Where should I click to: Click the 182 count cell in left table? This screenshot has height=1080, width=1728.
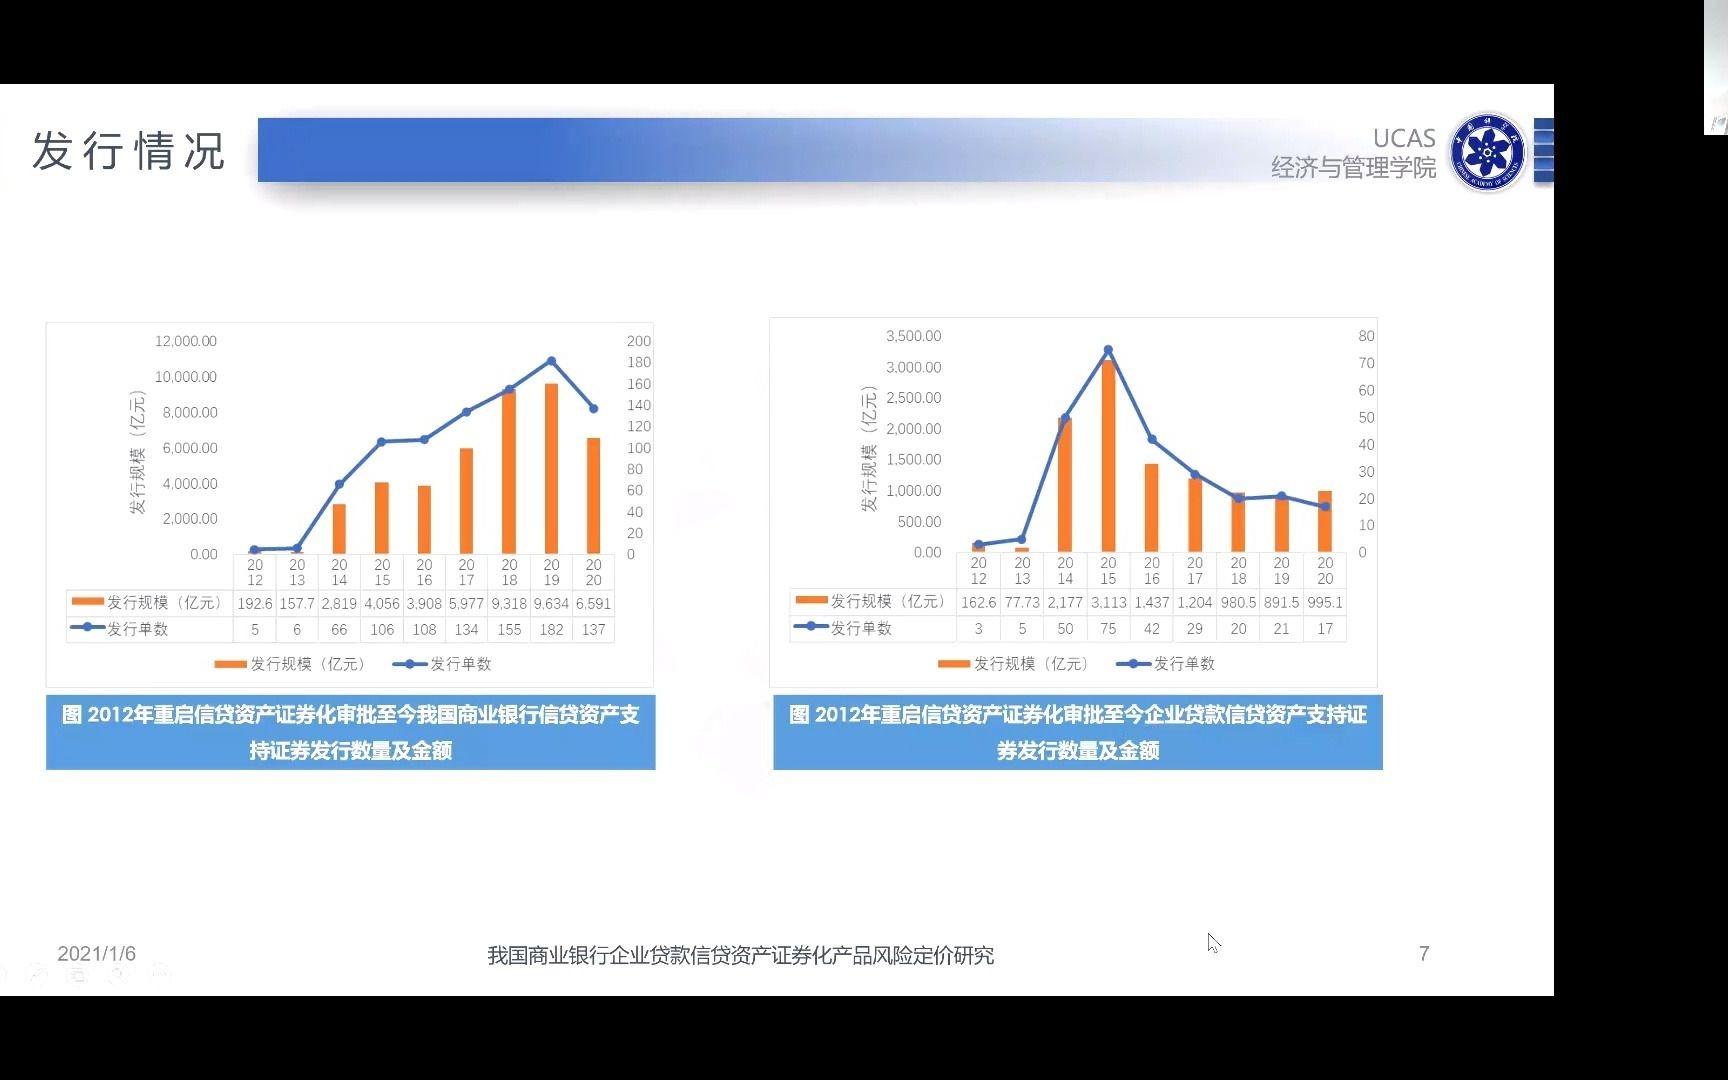pyautogui.click(x=551, y=629)
